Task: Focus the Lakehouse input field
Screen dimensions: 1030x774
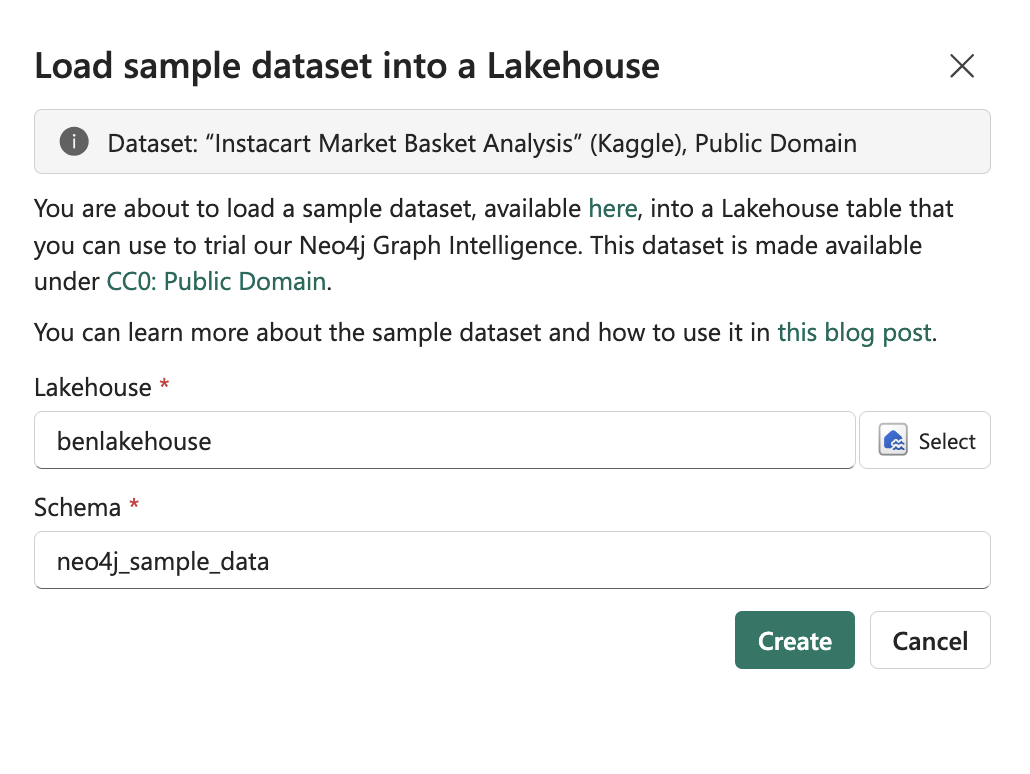Action: coord(445,440)
